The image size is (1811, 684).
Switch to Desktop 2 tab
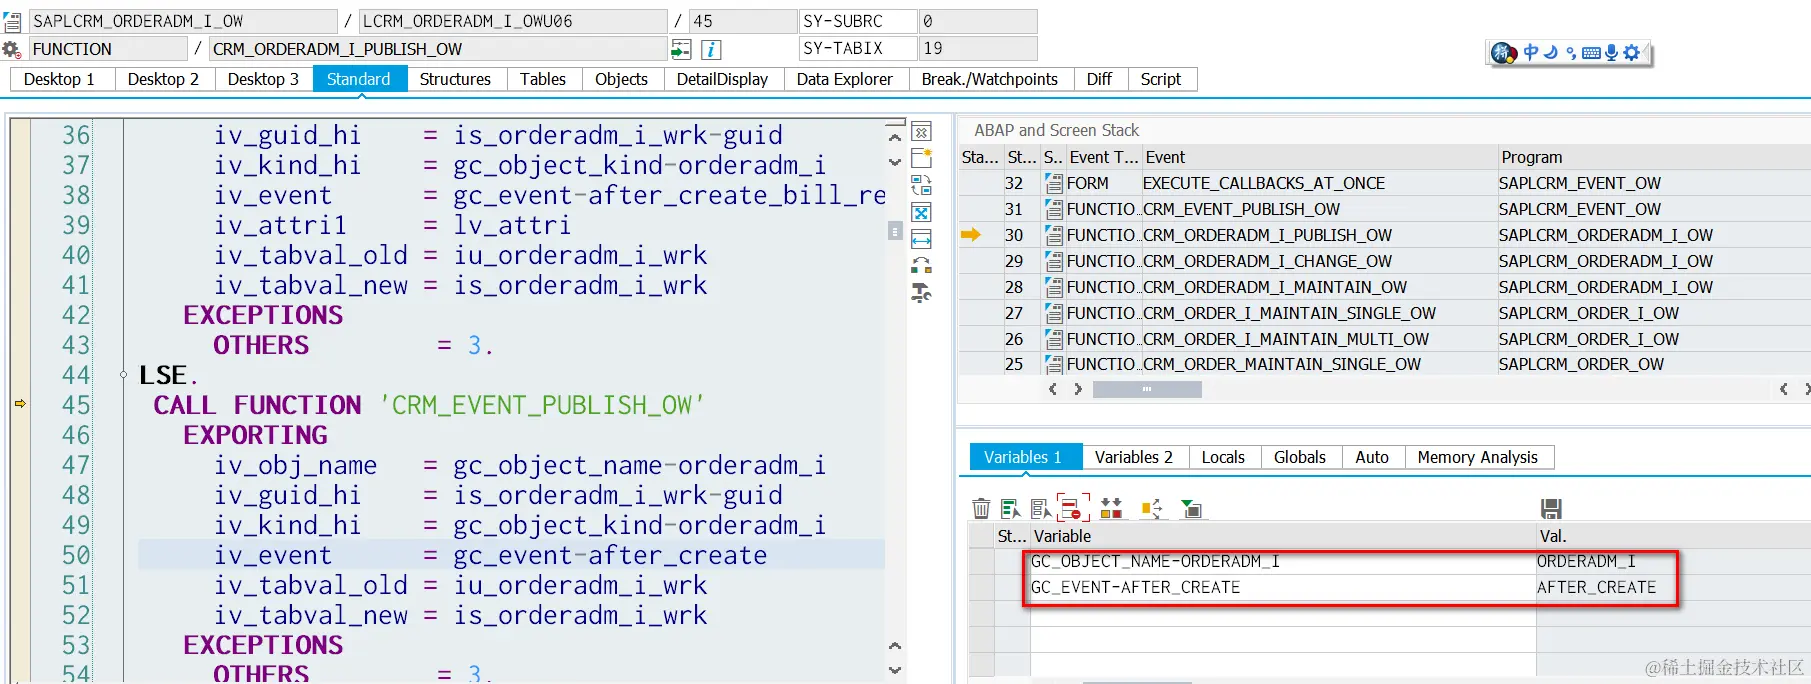coord(164,79)
